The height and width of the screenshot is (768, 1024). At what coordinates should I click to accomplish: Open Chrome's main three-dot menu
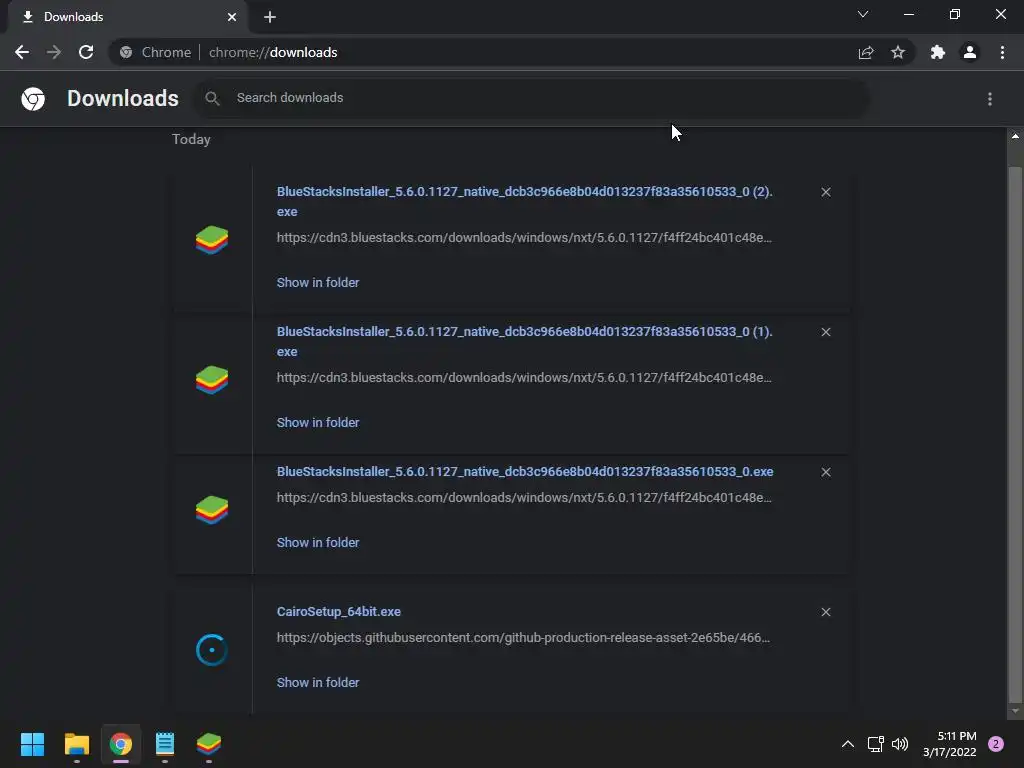[1002, 52]
